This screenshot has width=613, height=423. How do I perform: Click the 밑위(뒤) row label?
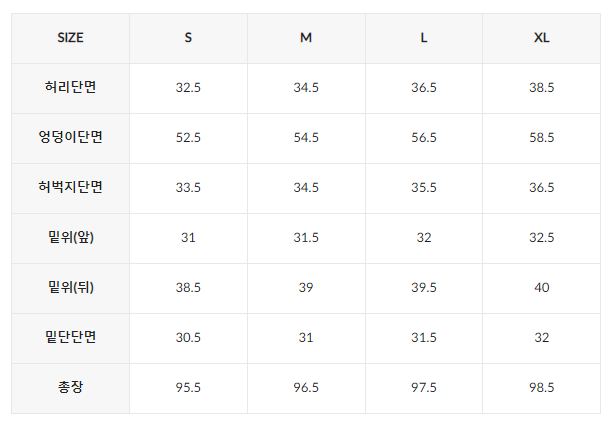tap(71, 287)
